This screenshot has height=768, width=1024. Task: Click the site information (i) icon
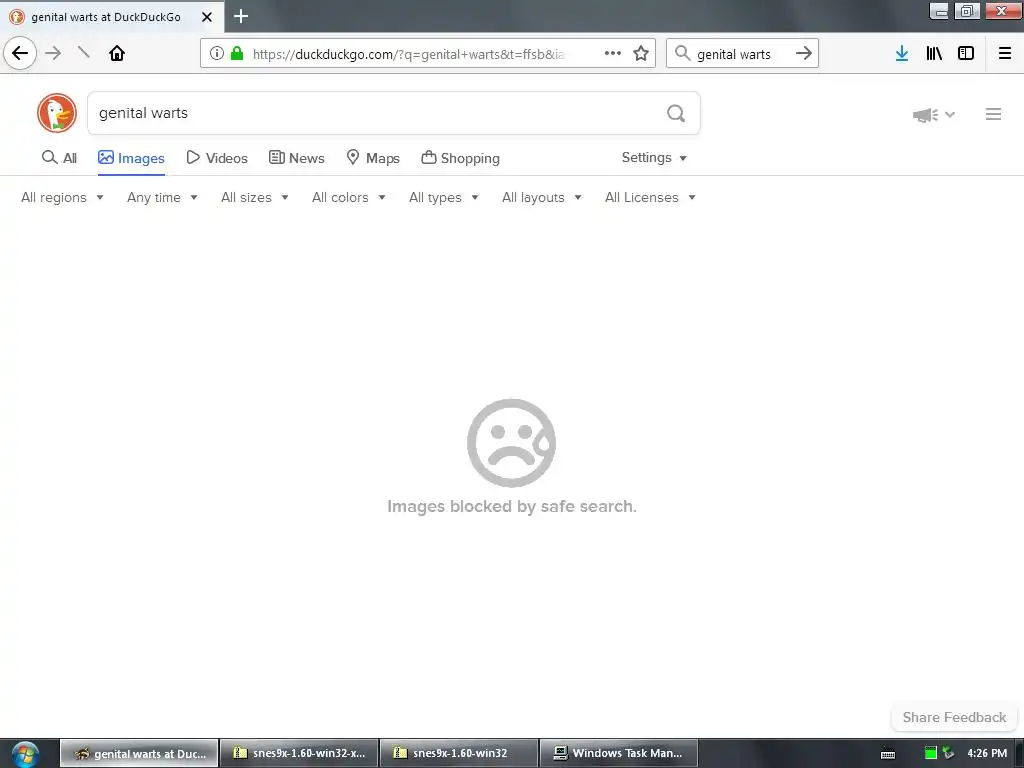coord(217,53)
